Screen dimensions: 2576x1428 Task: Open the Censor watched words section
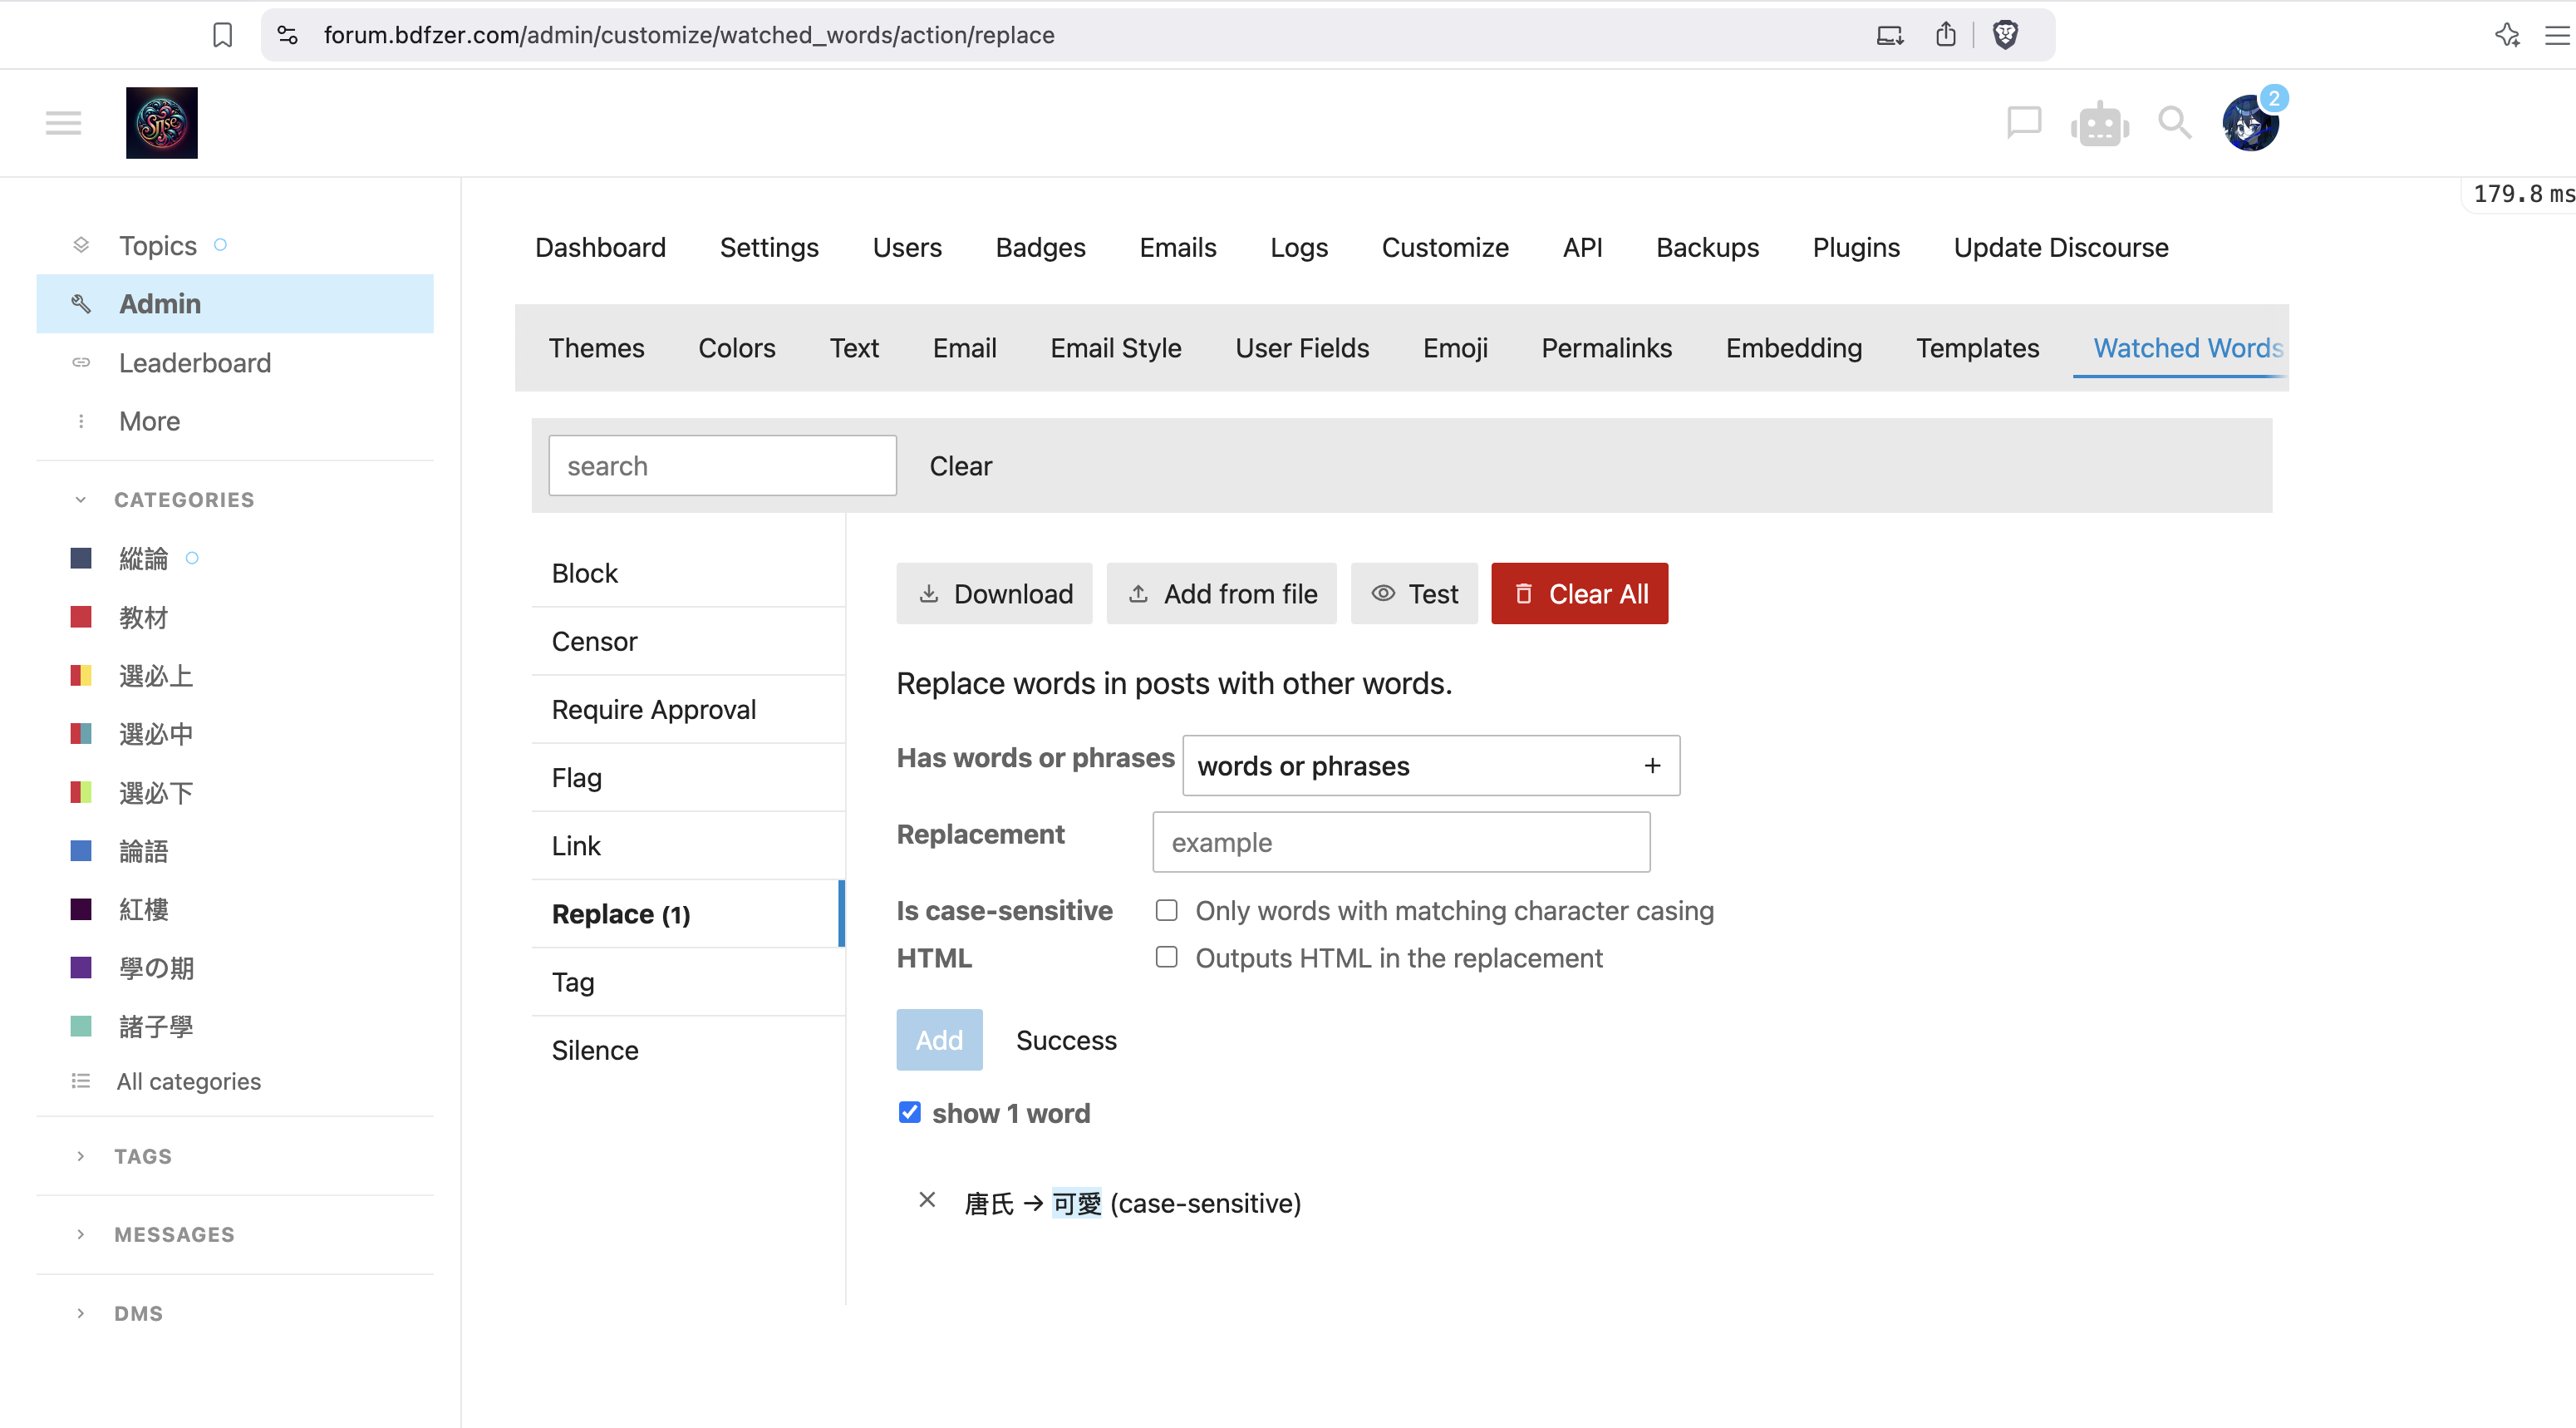(x=594, y=641)
